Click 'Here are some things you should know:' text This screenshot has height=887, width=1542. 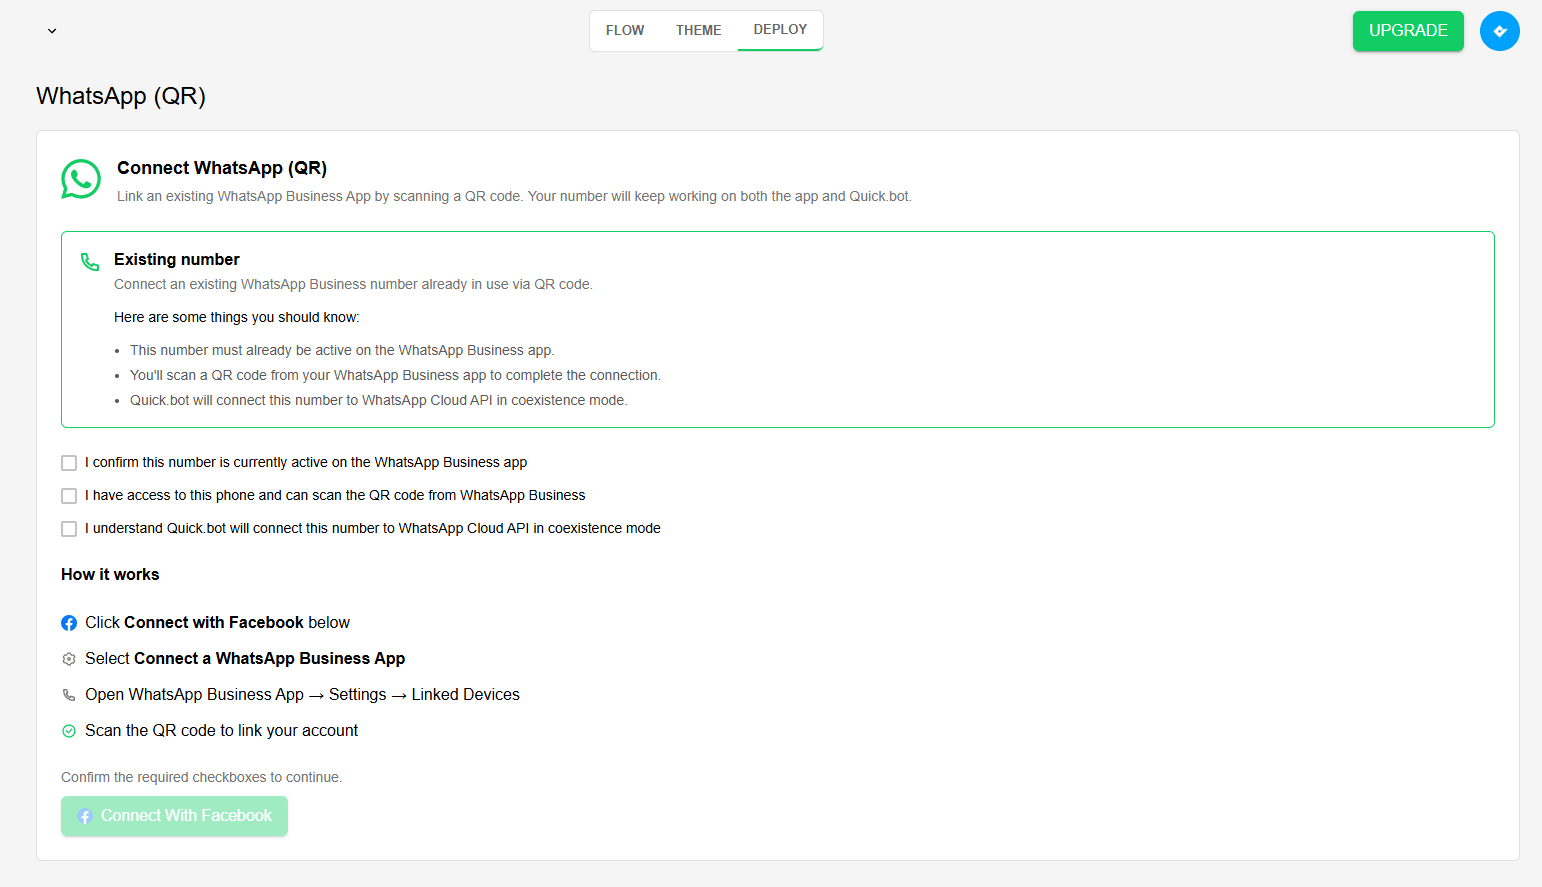237,317
